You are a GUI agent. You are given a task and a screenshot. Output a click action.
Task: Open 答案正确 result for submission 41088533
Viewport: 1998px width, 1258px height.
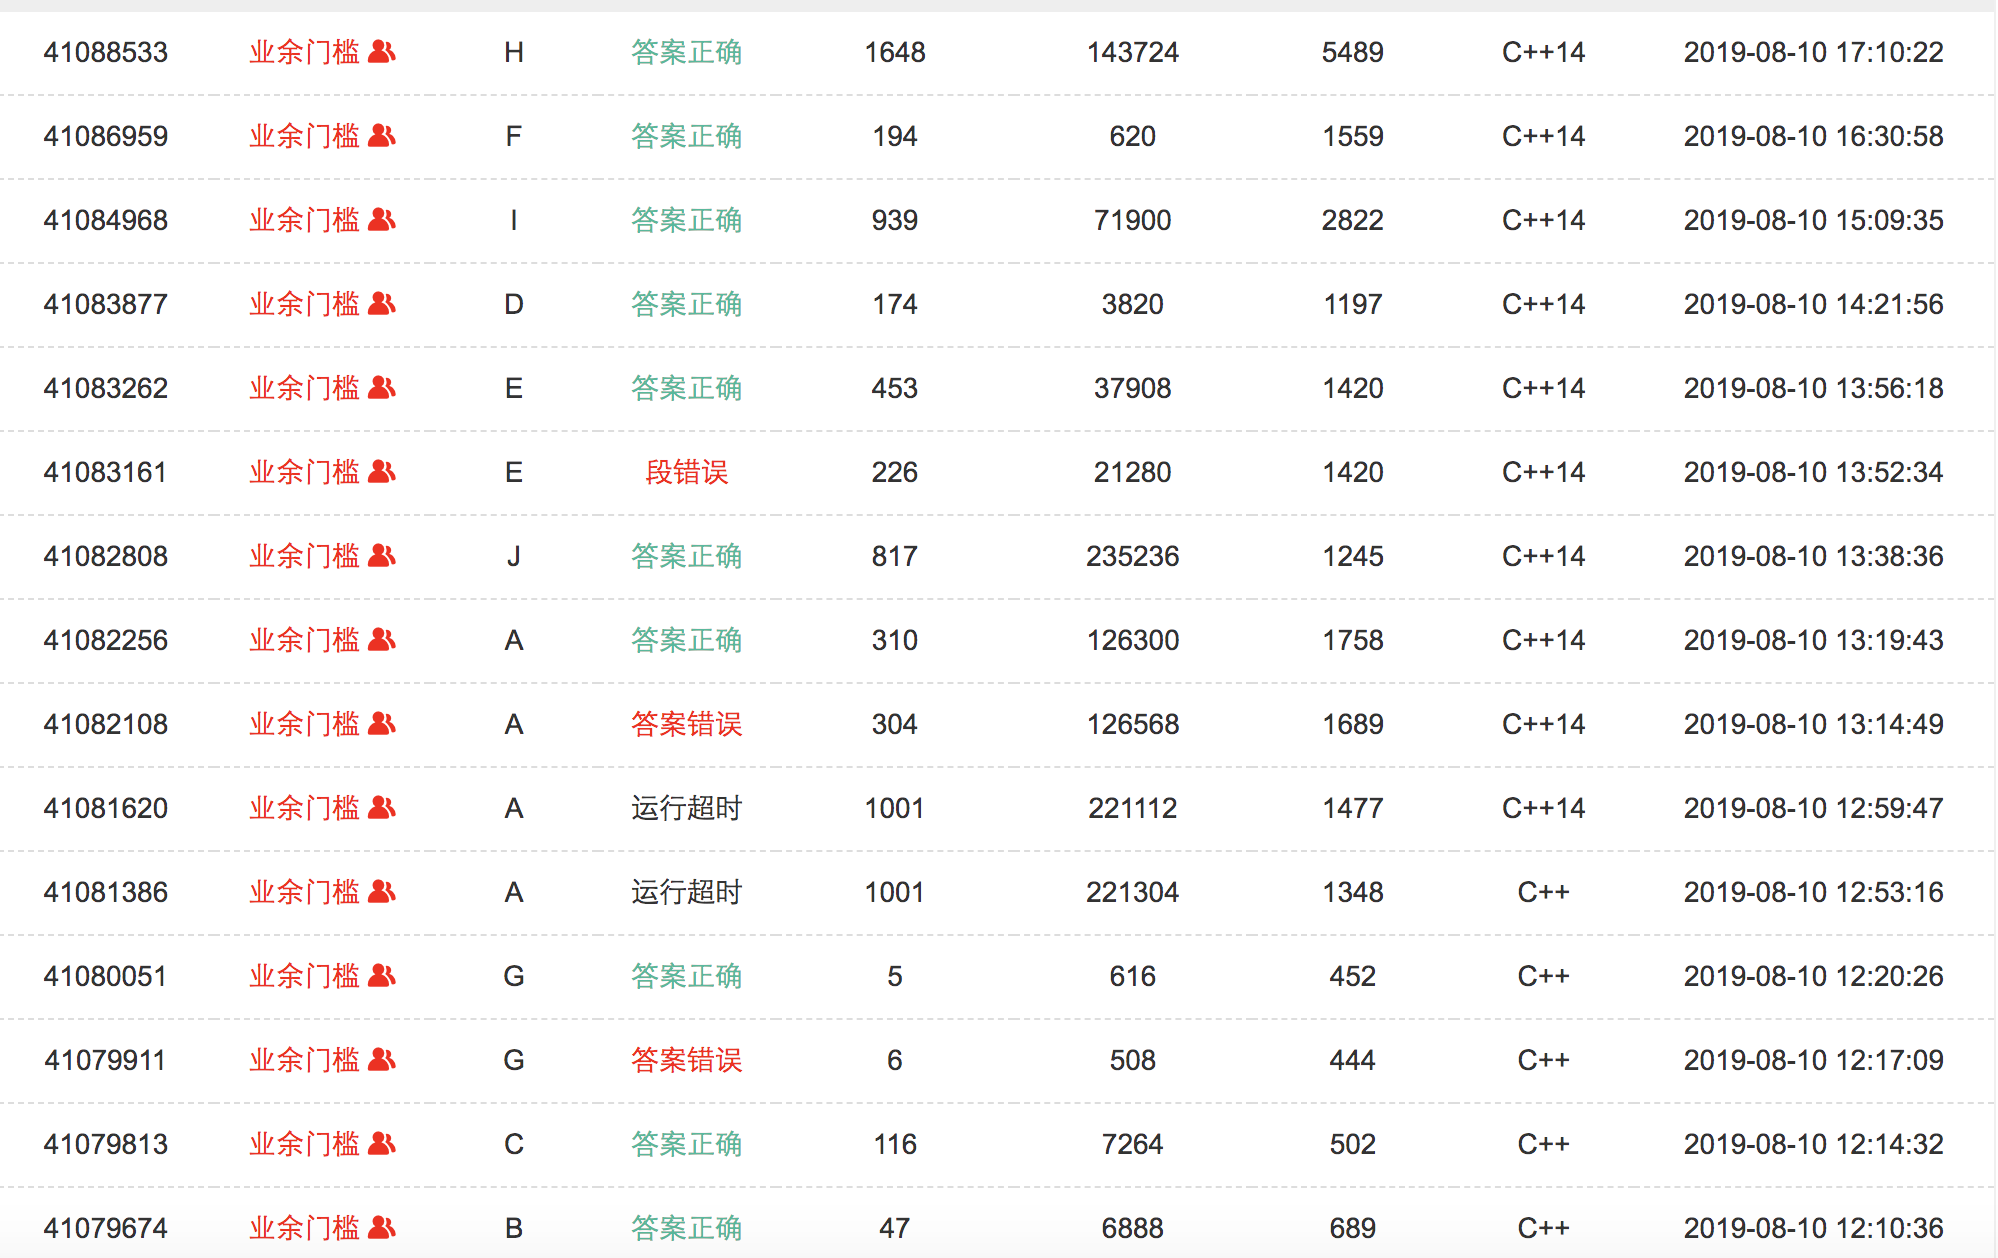pyautogui.click(x=686, y=52)
